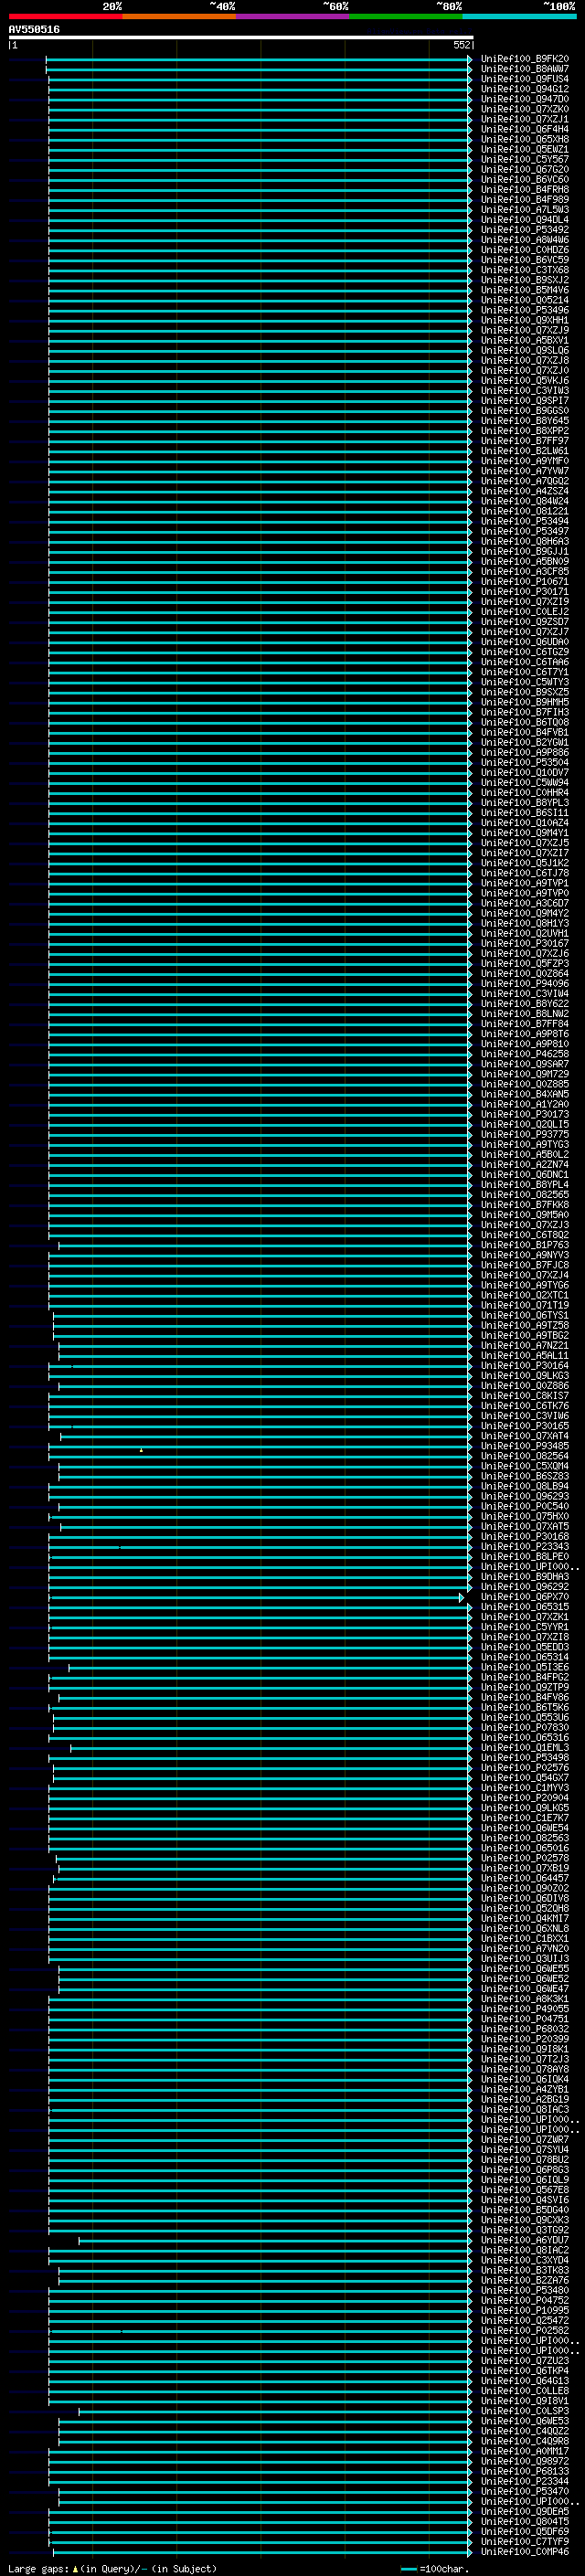Open hit UniRef100_B9FK20
585x2576 pixels.
pyautogui.click(x=524, y=59)
